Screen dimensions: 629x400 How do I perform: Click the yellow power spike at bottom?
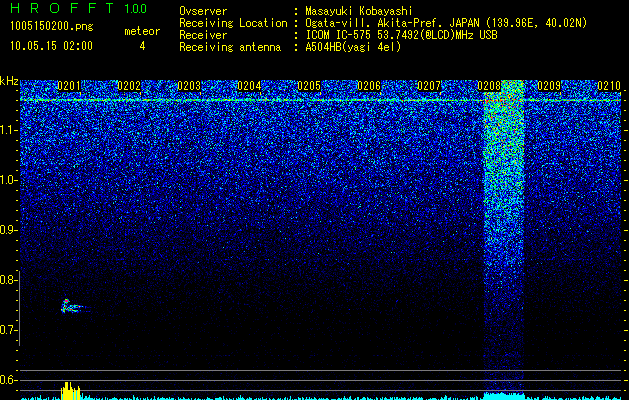tap(71, 391)
